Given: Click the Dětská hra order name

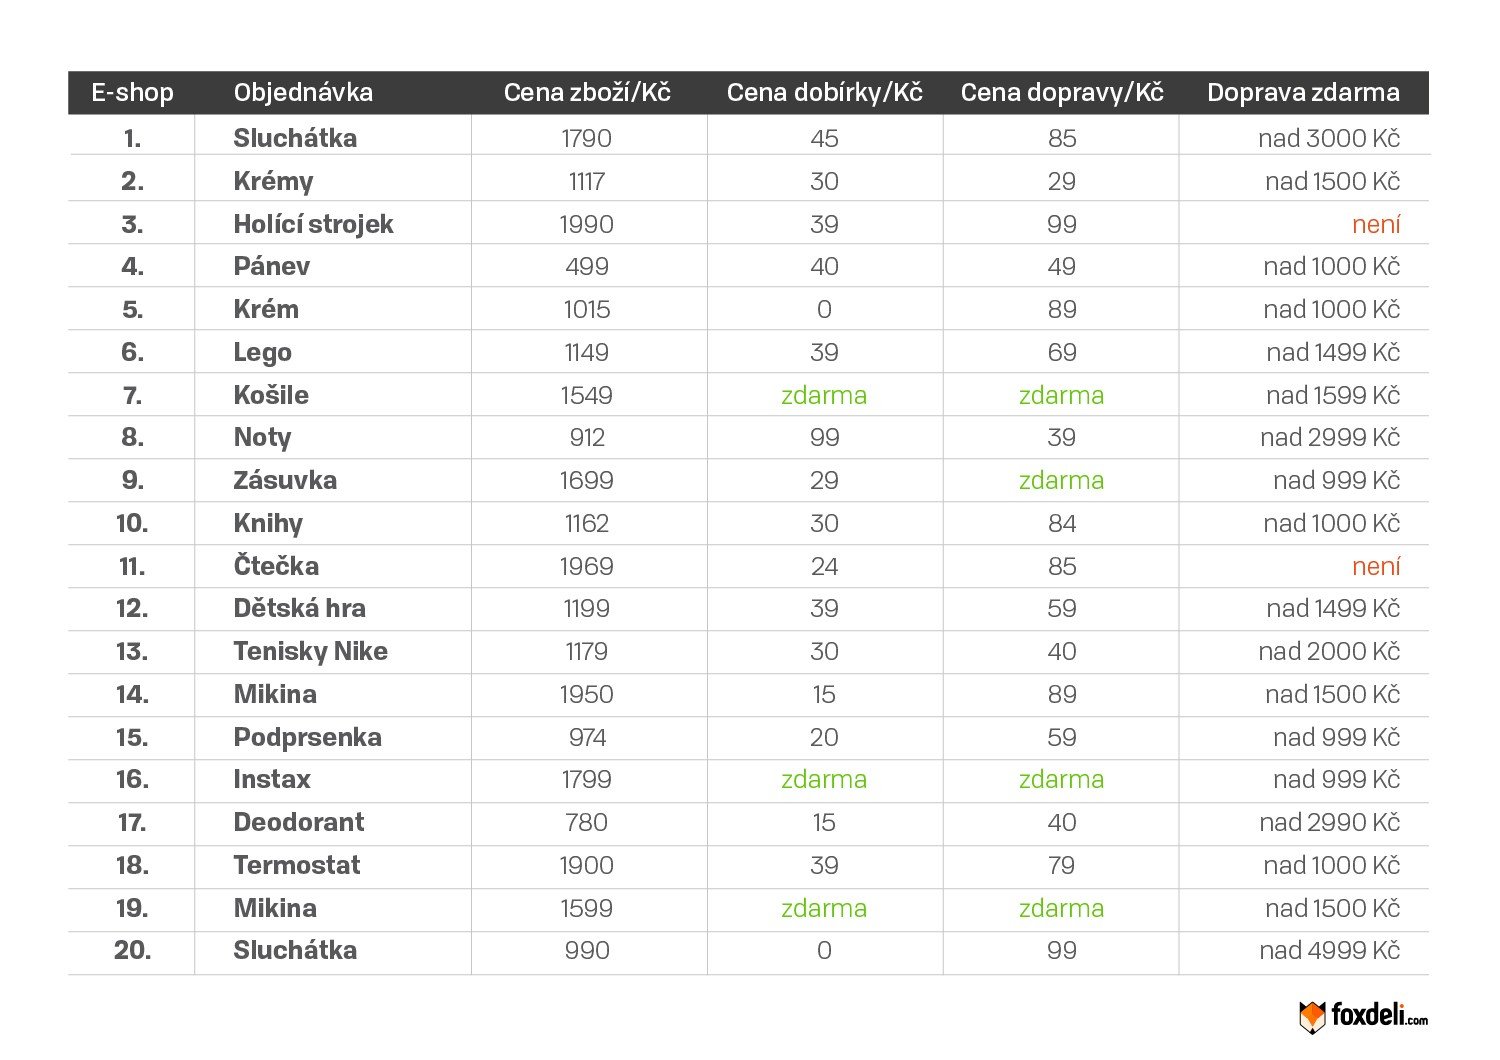Looking at the screenshot, I should pos(299,608).
